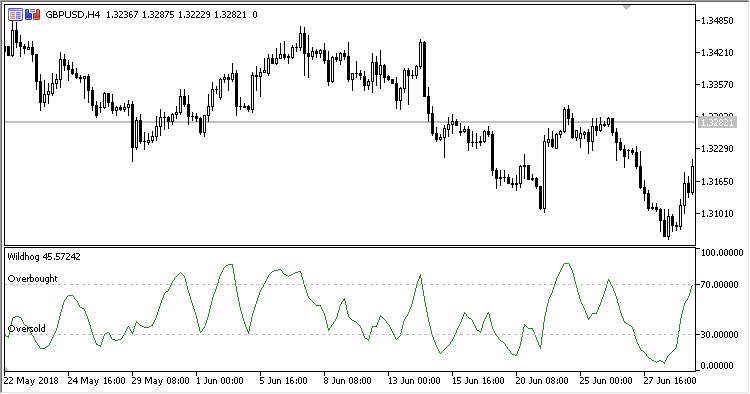Click the 13 Jun 00:00 time label

pyautogui.click(x=414, y=381)
